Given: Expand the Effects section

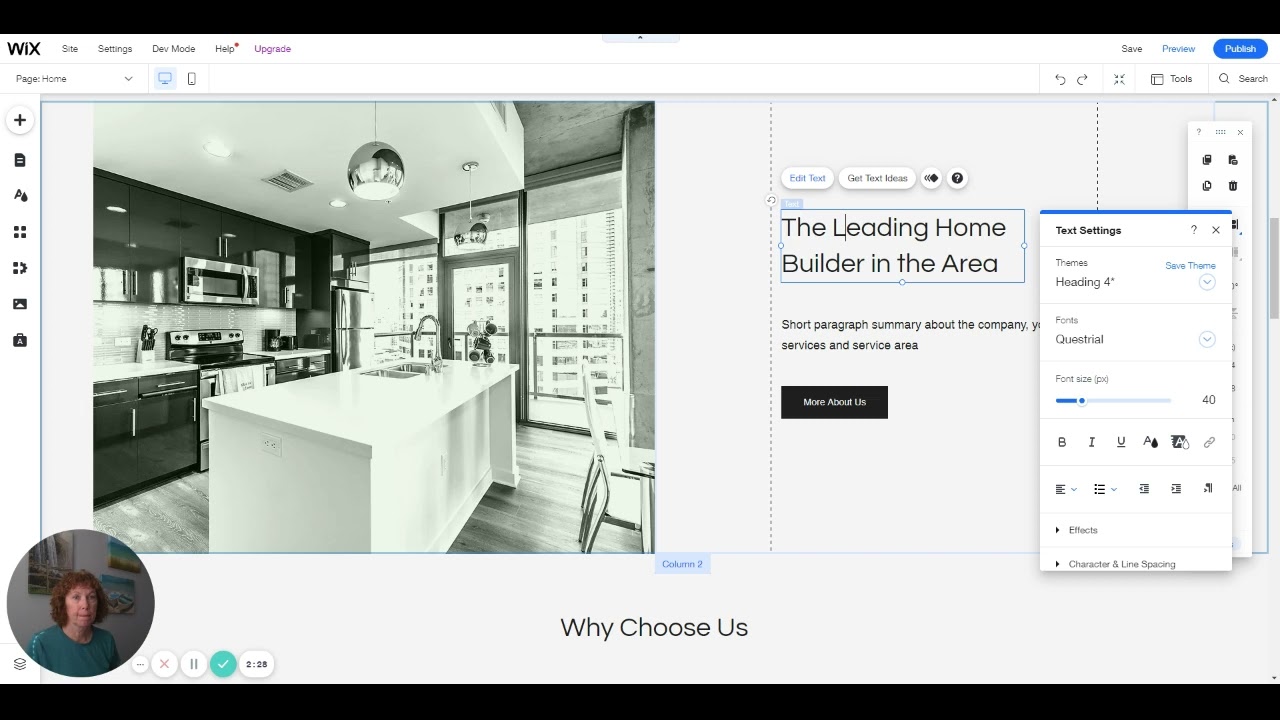Looking at the screenshot, I should tap(1077, 530).
